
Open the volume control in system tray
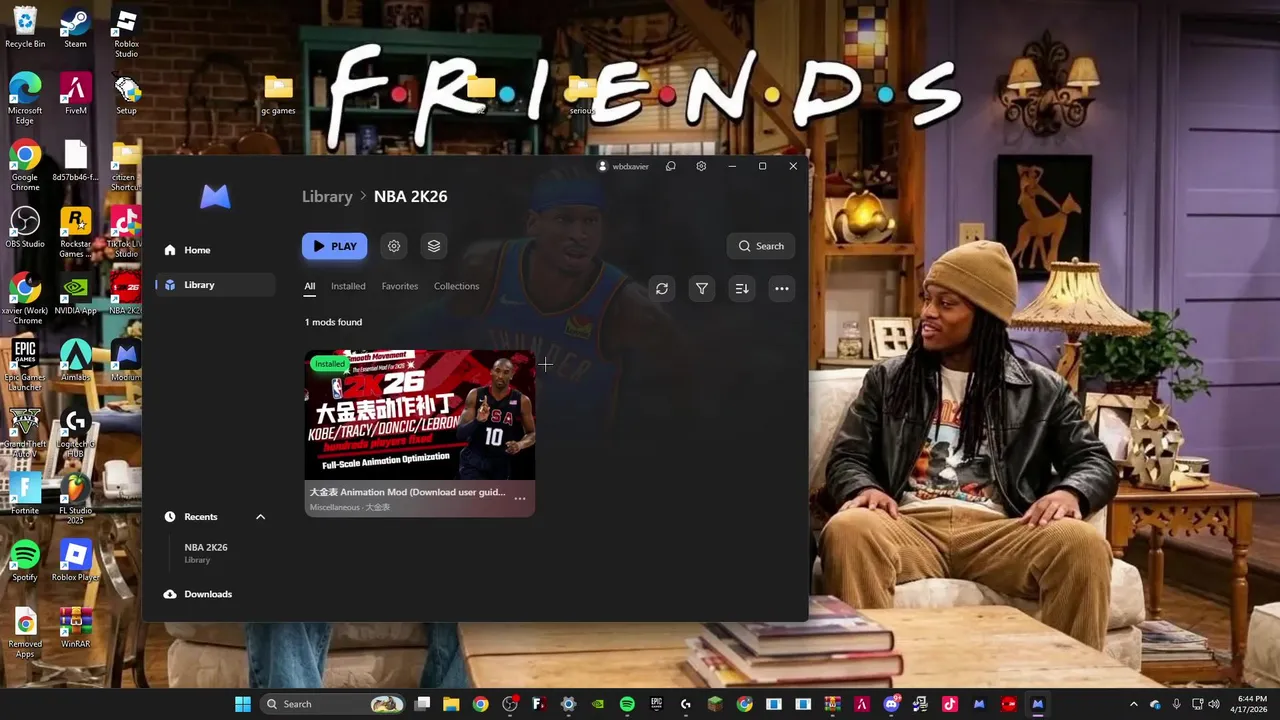[x=1214, y=704]
